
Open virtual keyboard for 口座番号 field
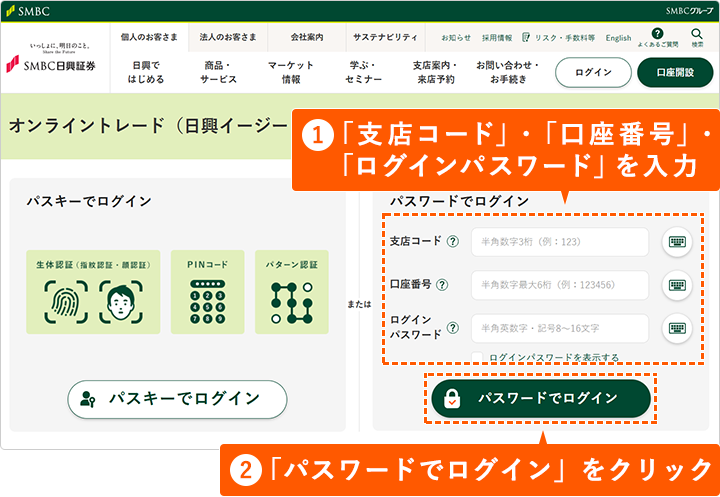677,285
